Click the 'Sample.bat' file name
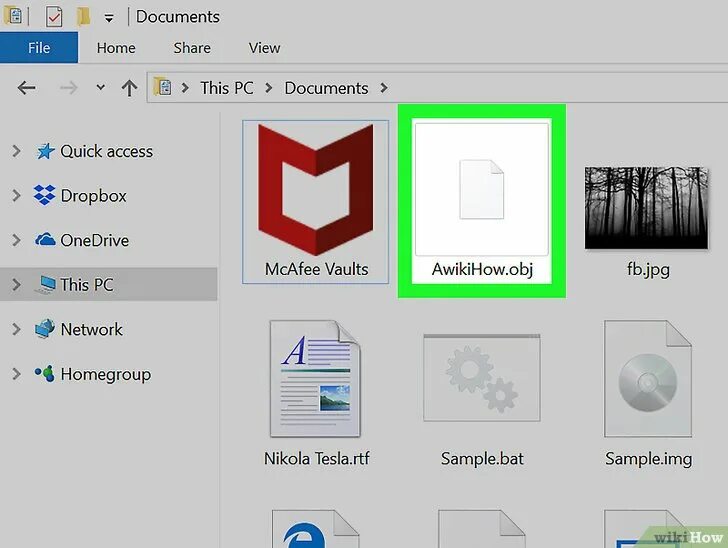This screenshot has width=728, height=548. coord(482,459)
